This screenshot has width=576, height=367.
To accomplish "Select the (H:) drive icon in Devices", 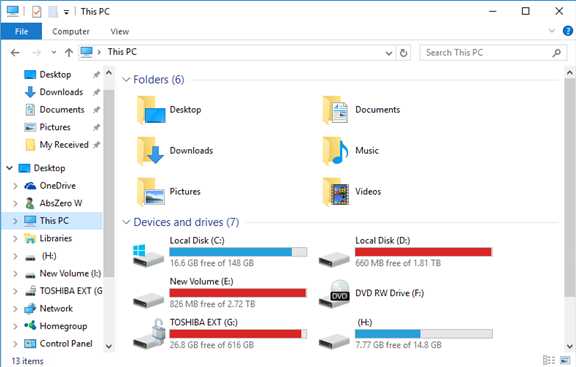I will (334, 341).
